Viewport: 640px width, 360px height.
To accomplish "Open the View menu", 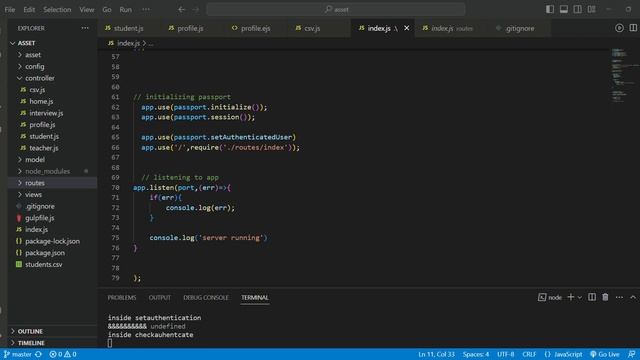I will [x=87, y=9].
